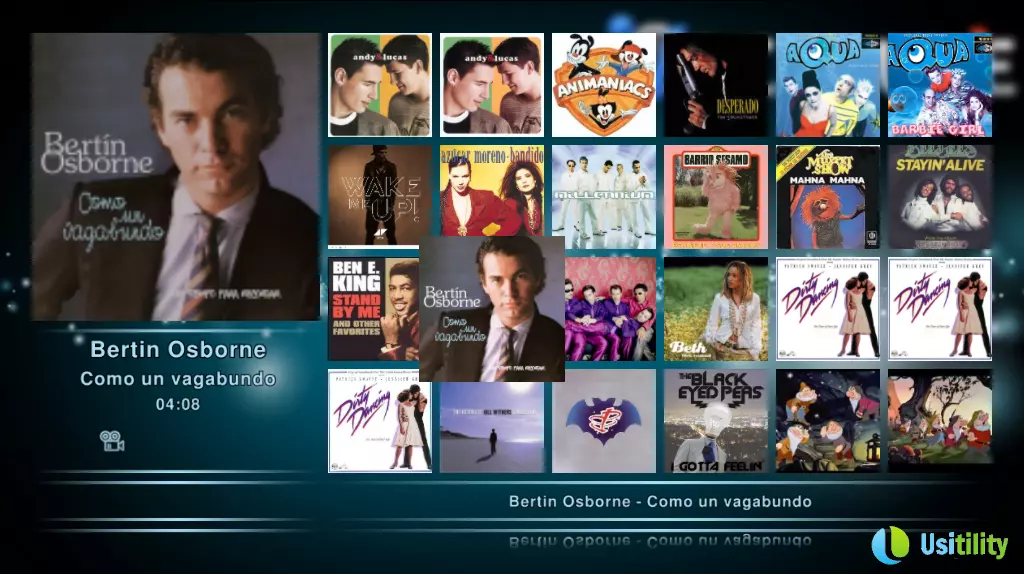Click the highlighted Bertin Osborne cover in the grid
Viewport: 1024px width, 574px height.
pyautogui.click(x=492, y=309)
